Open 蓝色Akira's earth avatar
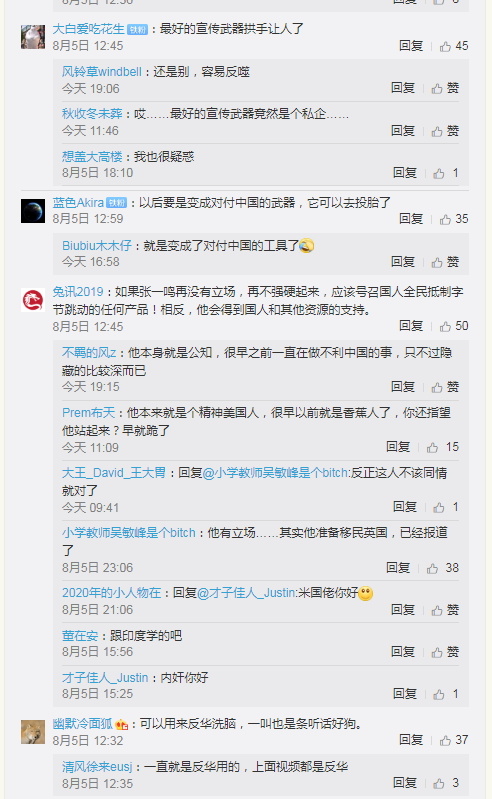Screen dimensions: 492x799 click(33, 210)
